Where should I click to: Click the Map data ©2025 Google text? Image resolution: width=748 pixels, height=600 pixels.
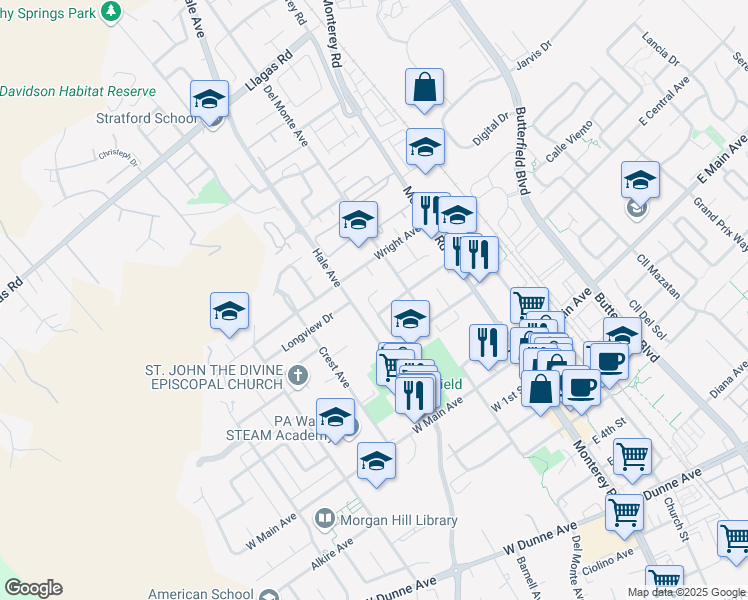(x=687, y=592)
